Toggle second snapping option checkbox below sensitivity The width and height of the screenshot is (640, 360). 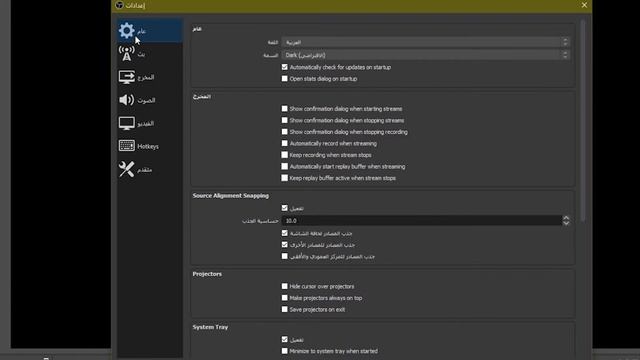coord(284,244)
